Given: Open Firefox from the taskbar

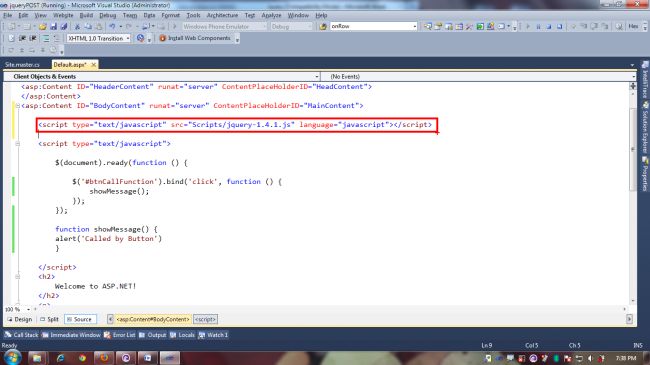Looking at the screenshot, I should click(104, 358).
